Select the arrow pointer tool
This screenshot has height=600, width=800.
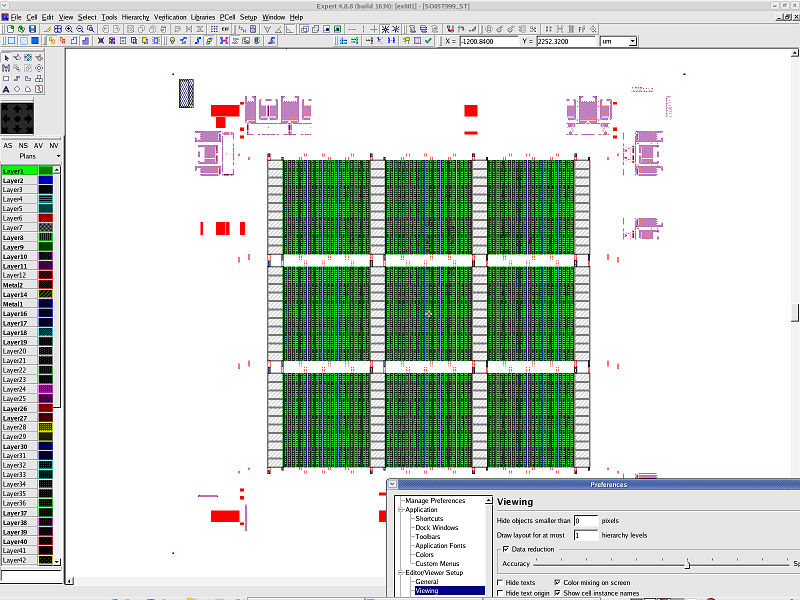tap(6, 57)
